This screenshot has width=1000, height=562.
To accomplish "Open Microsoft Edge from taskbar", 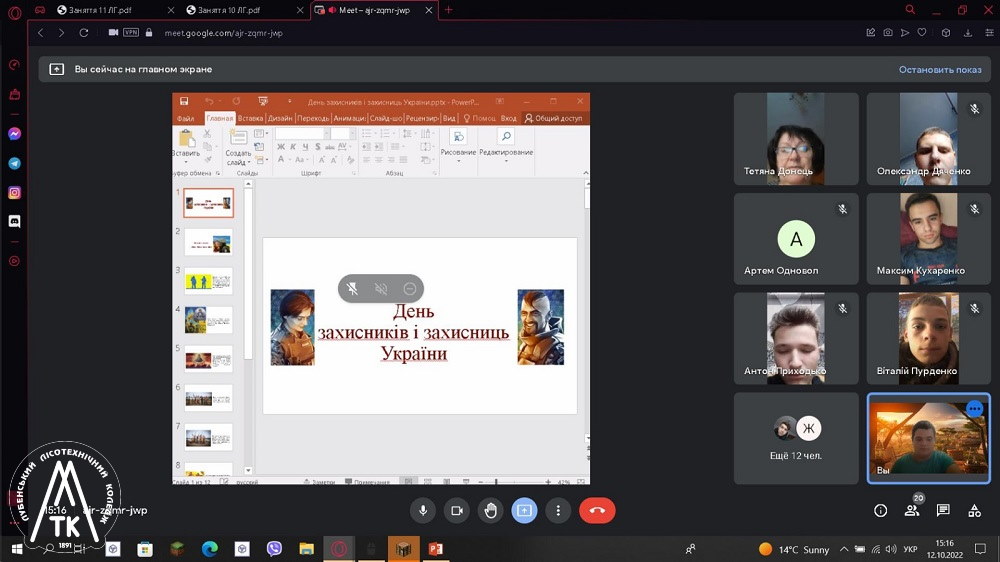I will [x=210, y=549].
